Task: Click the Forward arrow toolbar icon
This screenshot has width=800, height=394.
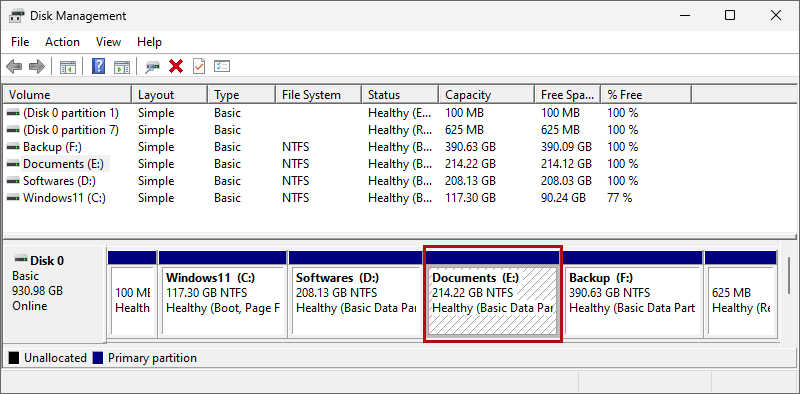Action: click(x=37, y=66)
